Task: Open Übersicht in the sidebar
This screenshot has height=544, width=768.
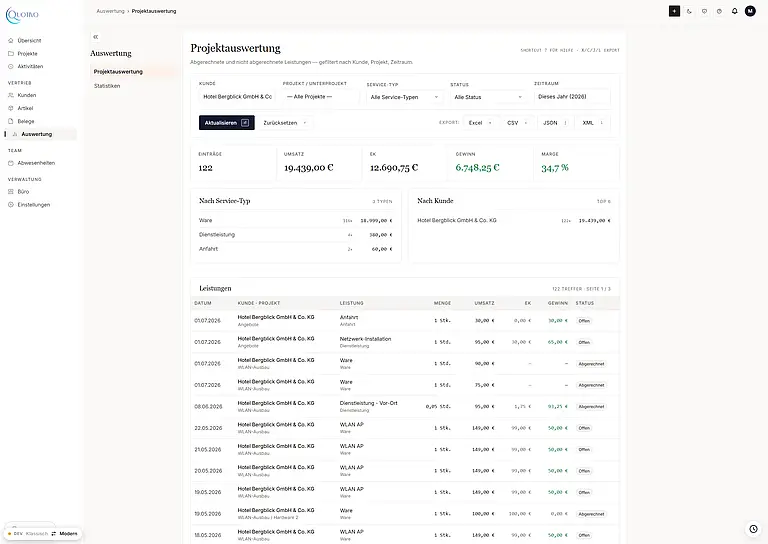Action: (x=29, y=41)
